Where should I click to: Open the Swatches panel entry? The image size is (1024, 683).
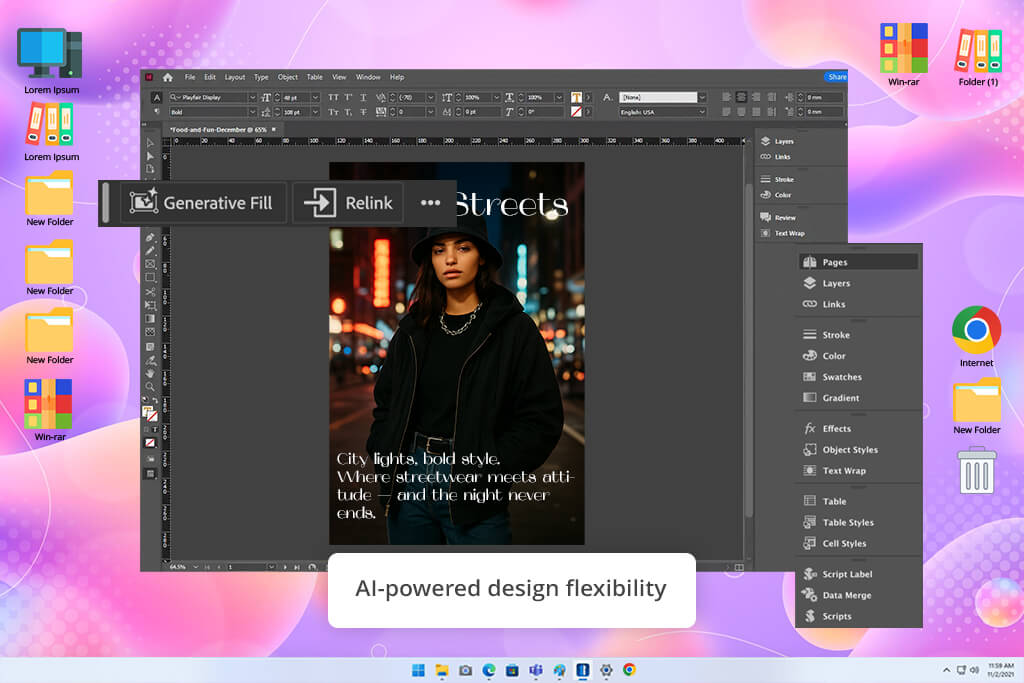[x=841, y=377]
